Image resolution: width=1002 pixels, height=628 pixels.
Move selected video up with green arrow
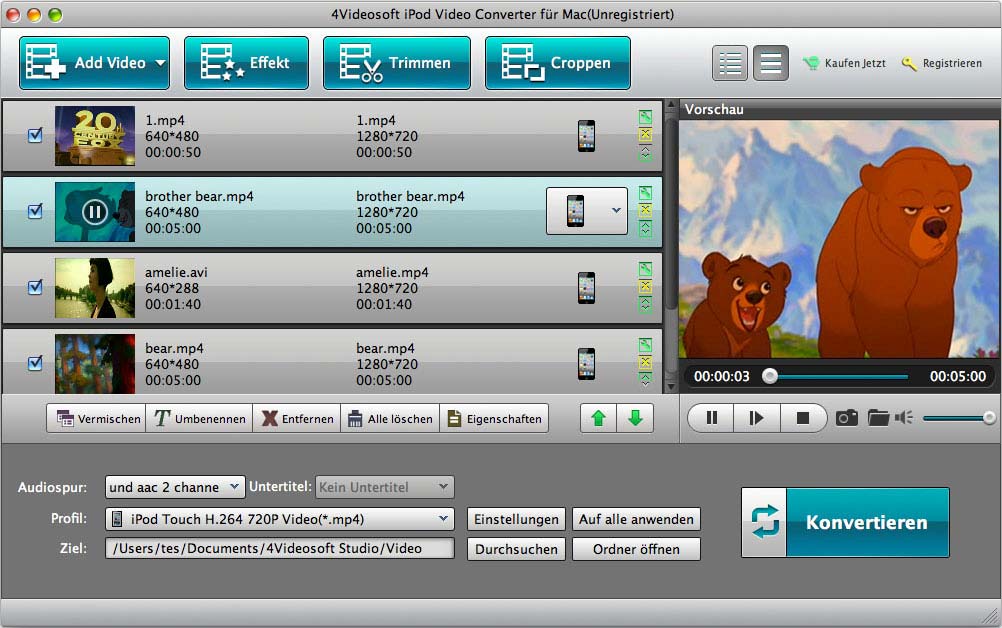[598, 418]
